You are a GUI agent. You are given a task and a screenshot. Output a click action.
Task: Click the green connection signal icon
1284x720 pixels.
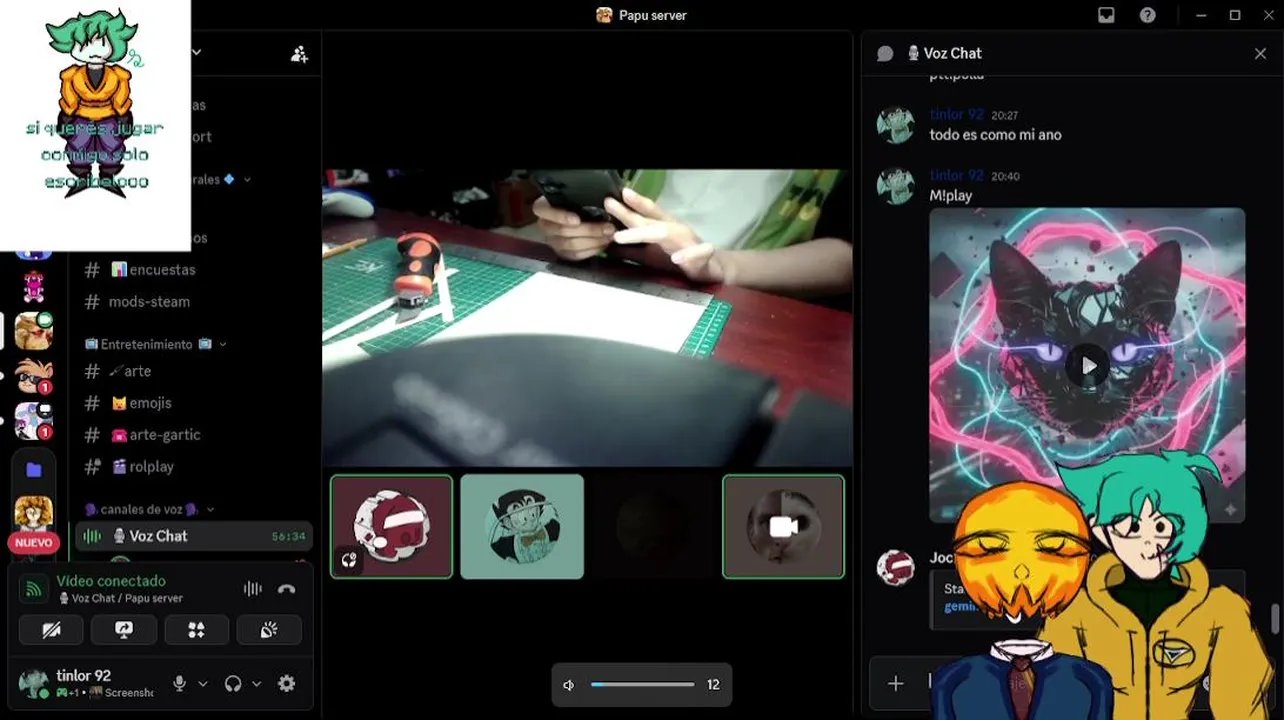pyautogui.click(x=34, y=589)
